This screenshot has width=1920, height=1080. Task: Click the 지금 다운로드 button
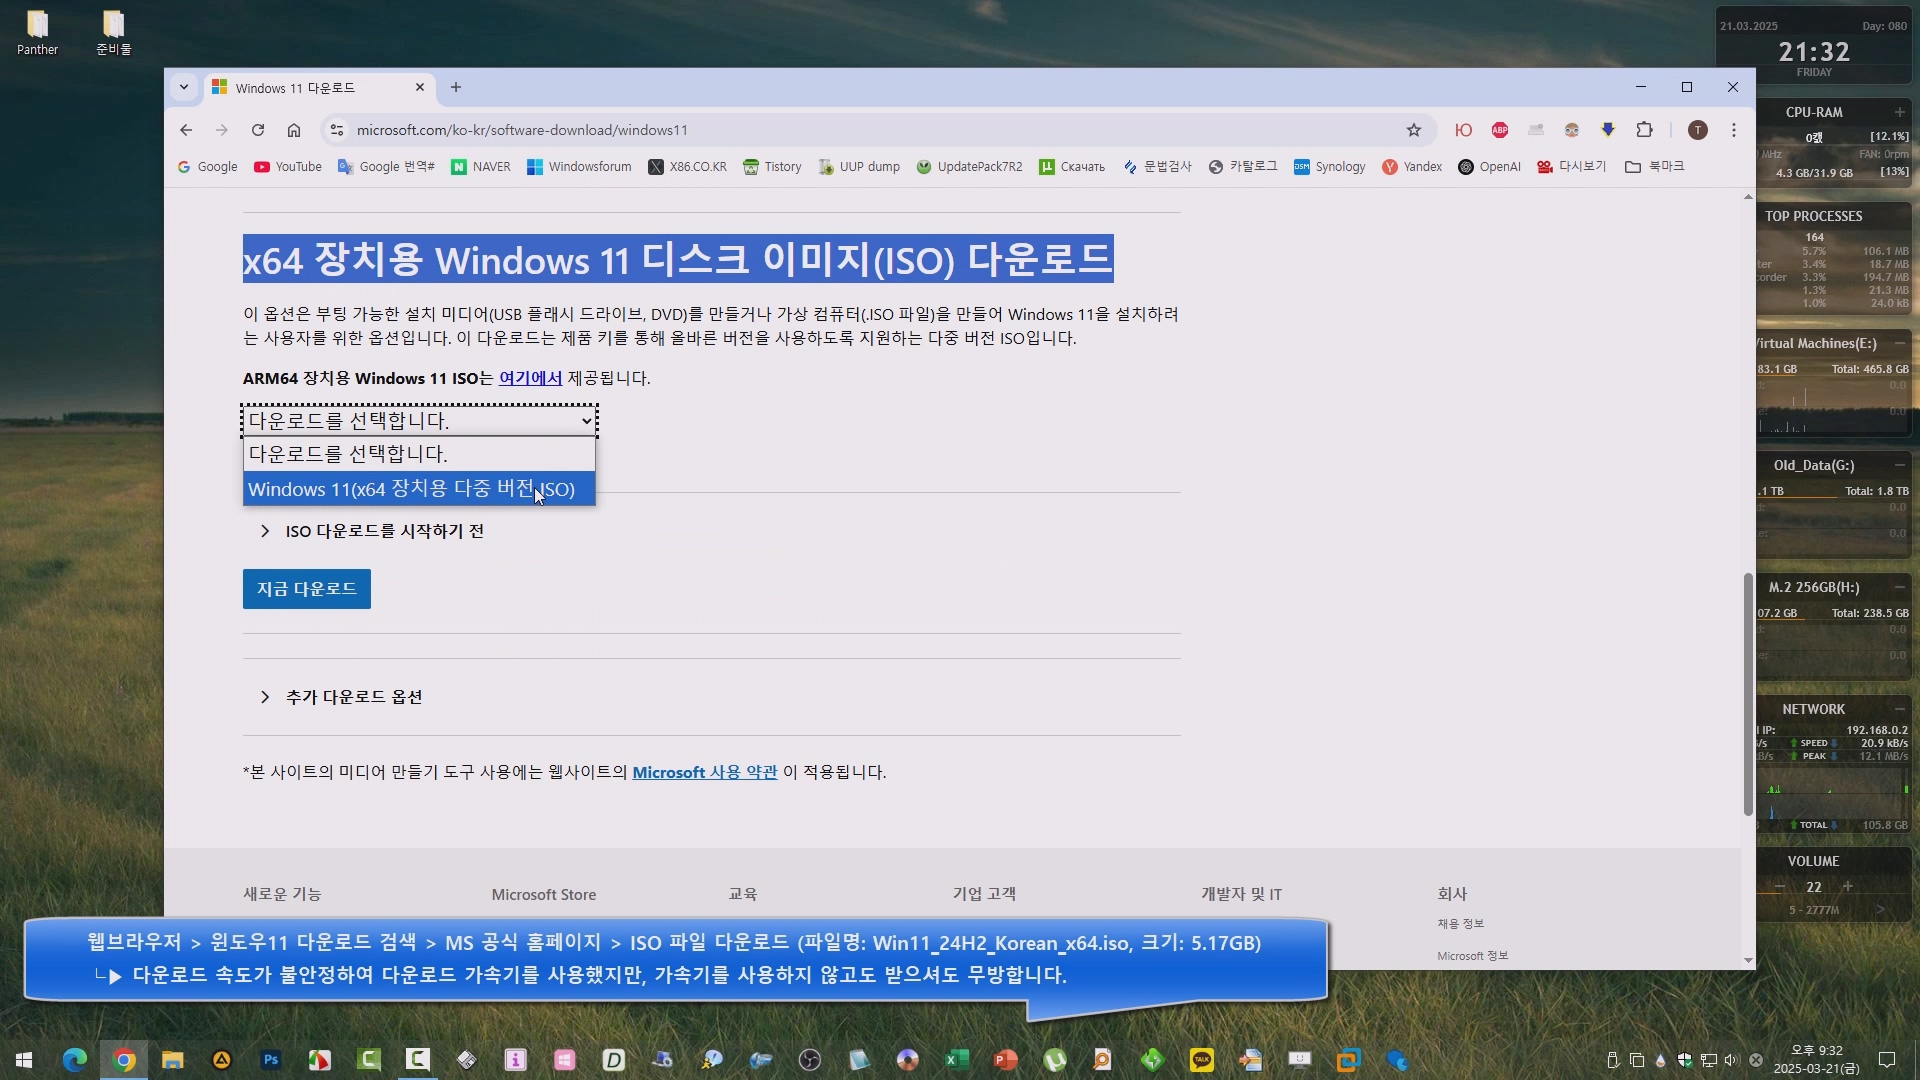pos(307,589)
